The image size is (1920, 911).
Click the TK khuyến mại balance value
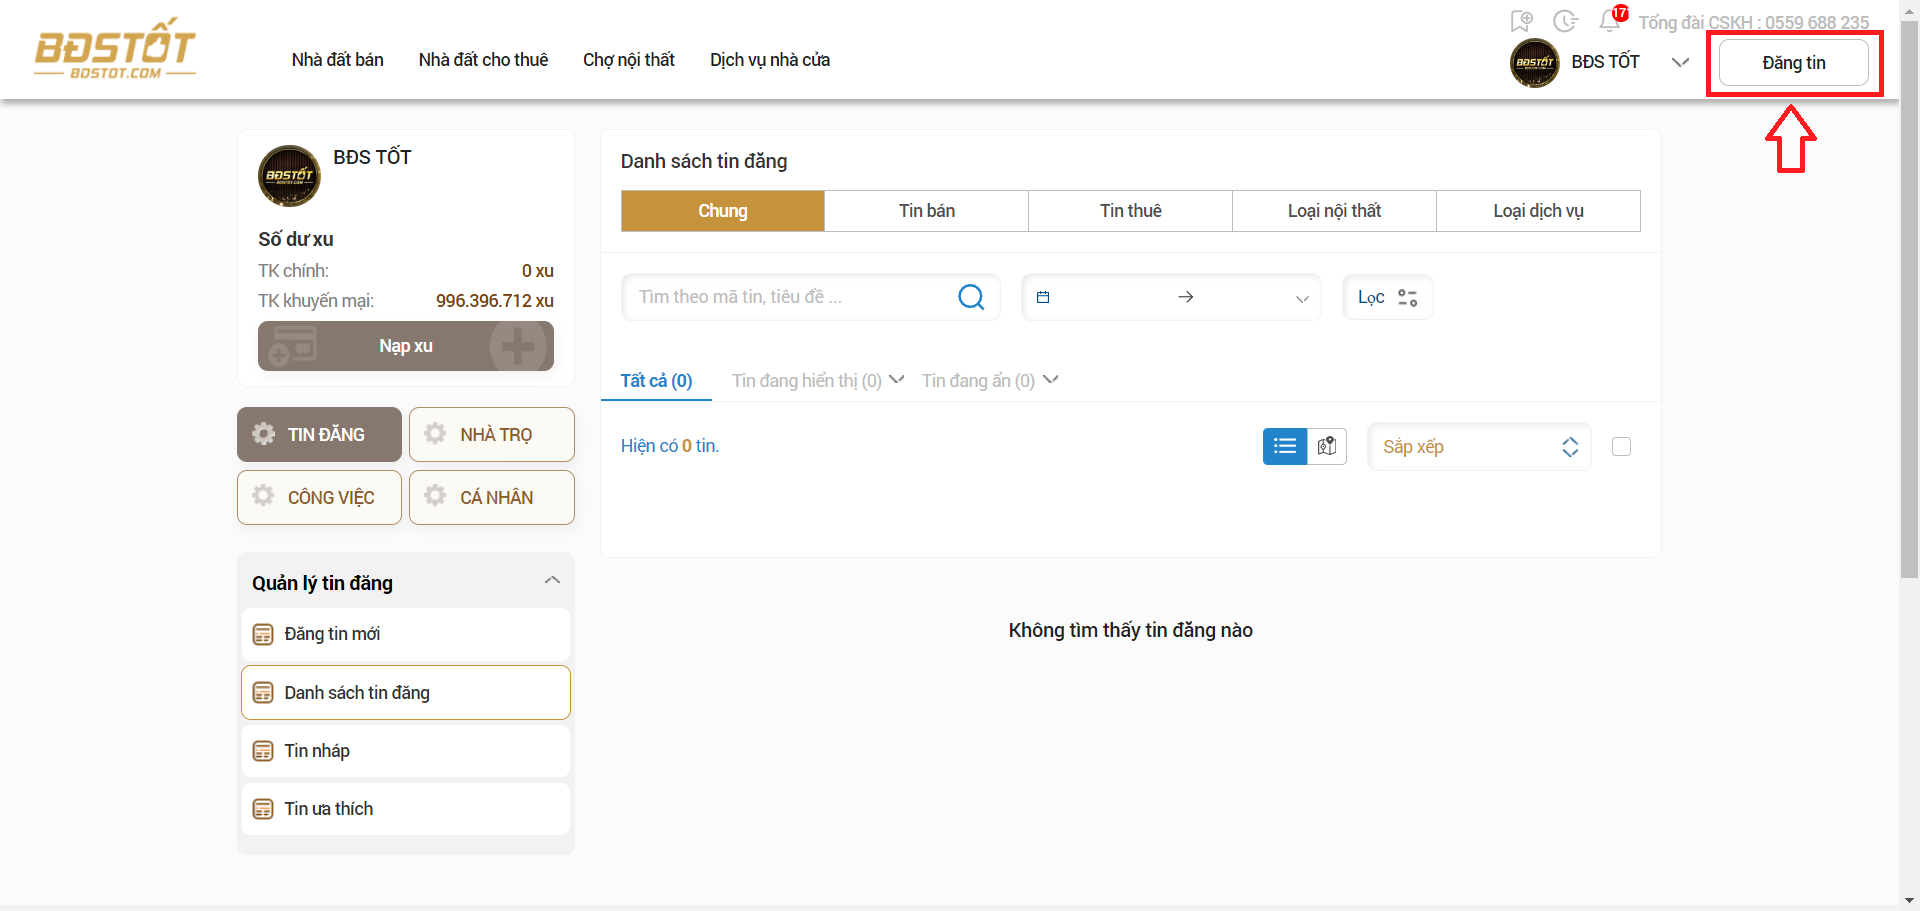pos(495,301)
